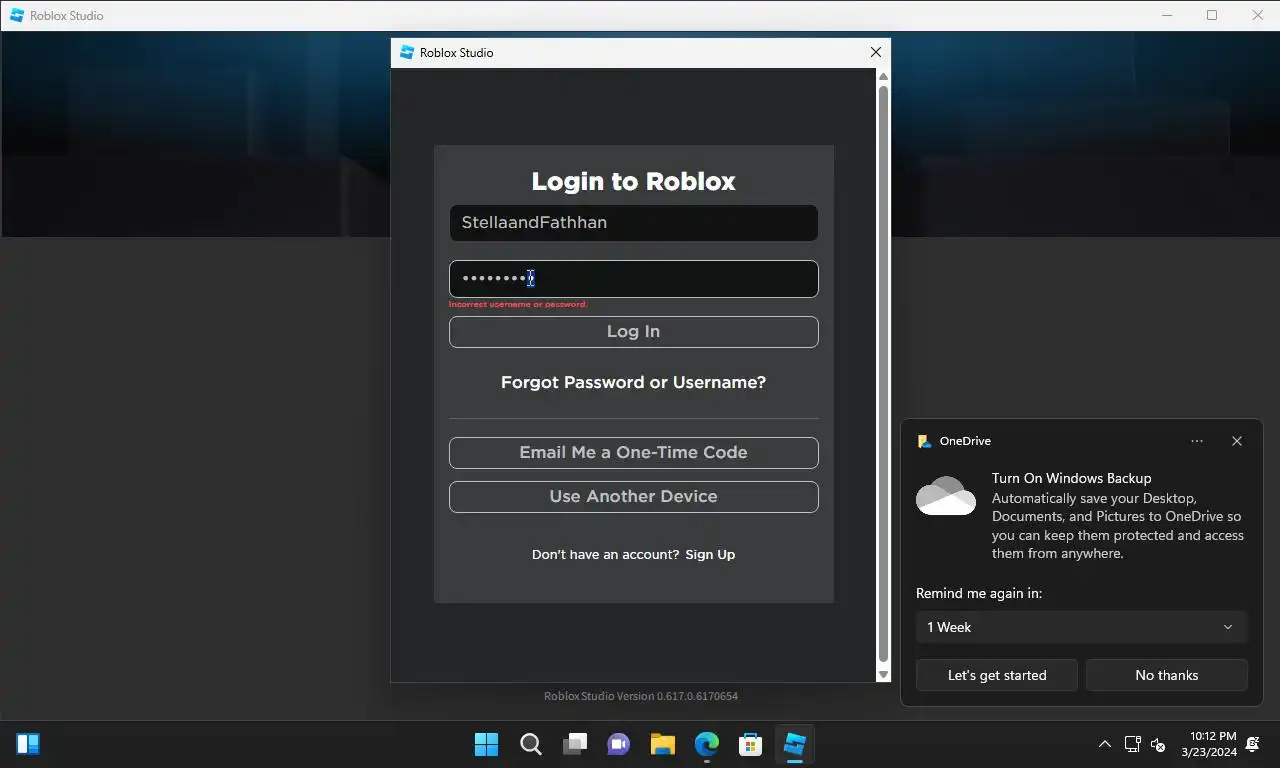Click the login dialog scrollbar down arrow
The image size is (1280, 768).
click(883, 675)
